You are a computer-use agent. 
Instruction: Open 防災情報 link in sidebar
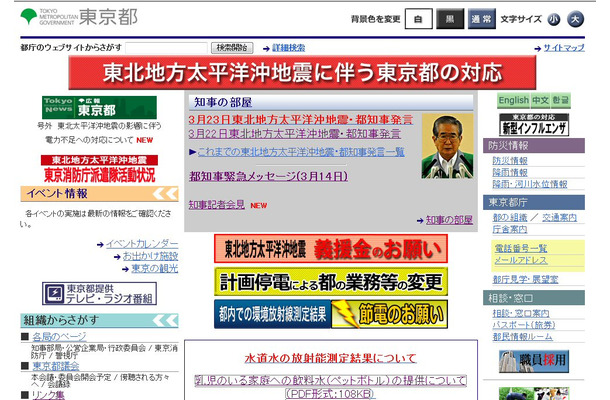[510, 161]
